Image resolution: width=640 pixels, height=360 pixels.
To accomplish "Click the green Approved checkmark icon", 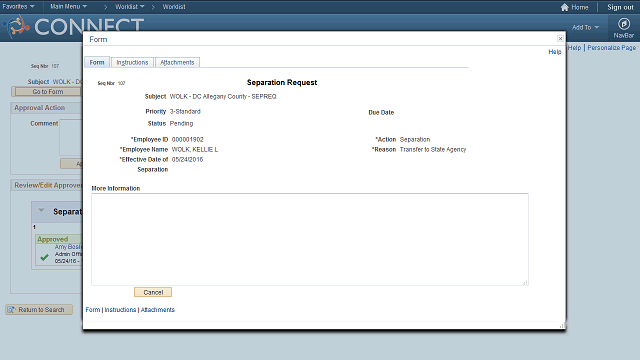I will 44,258.
